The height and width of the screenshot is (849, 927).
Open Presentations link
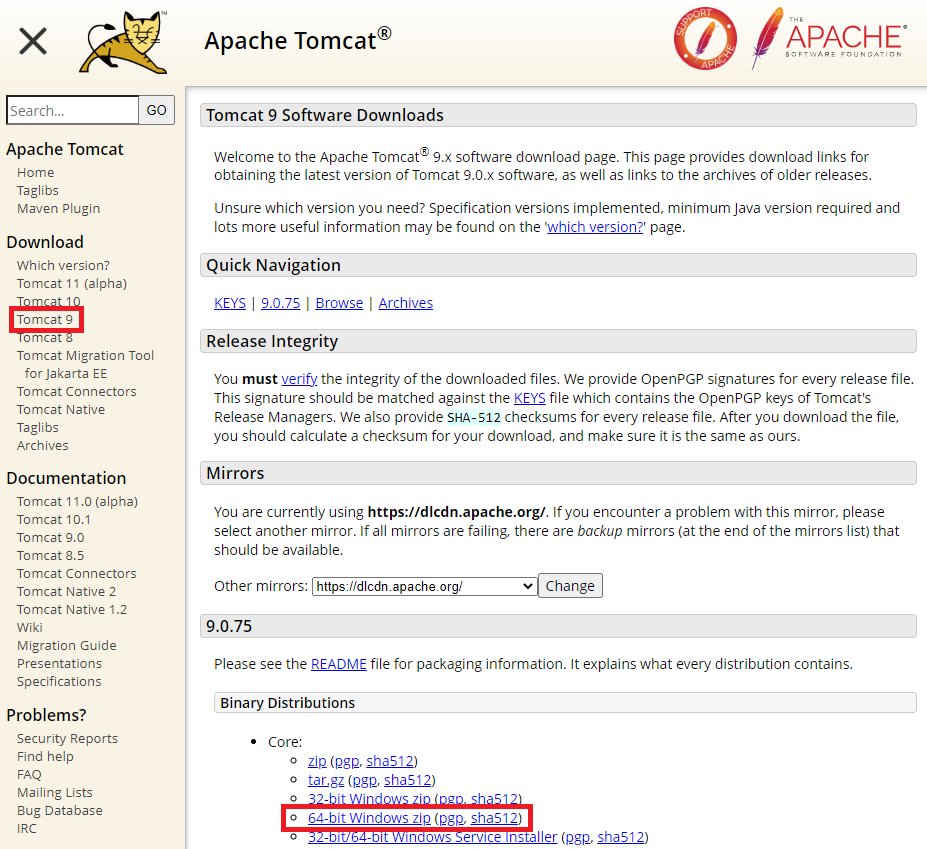pos(59,663)
